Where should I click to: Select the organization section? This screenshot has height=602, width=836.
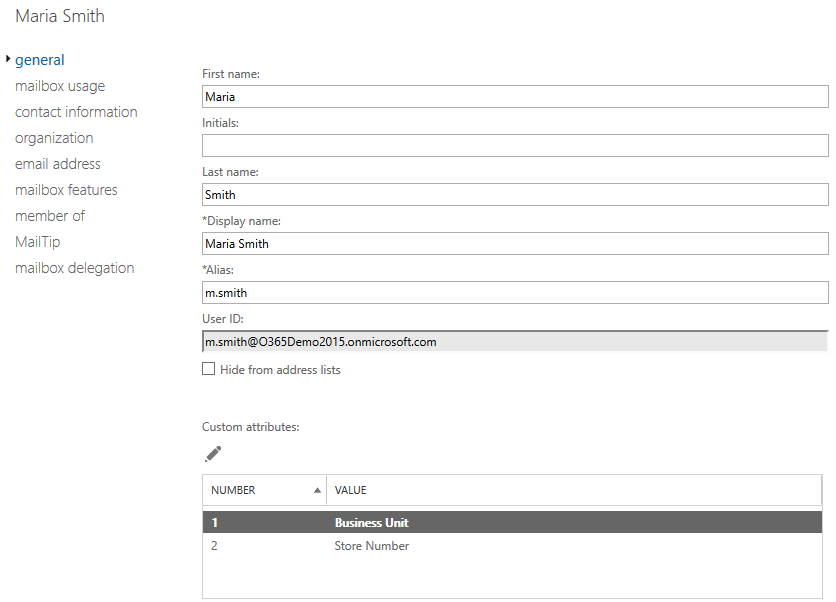pyautogui.click(x=54, y=138)
